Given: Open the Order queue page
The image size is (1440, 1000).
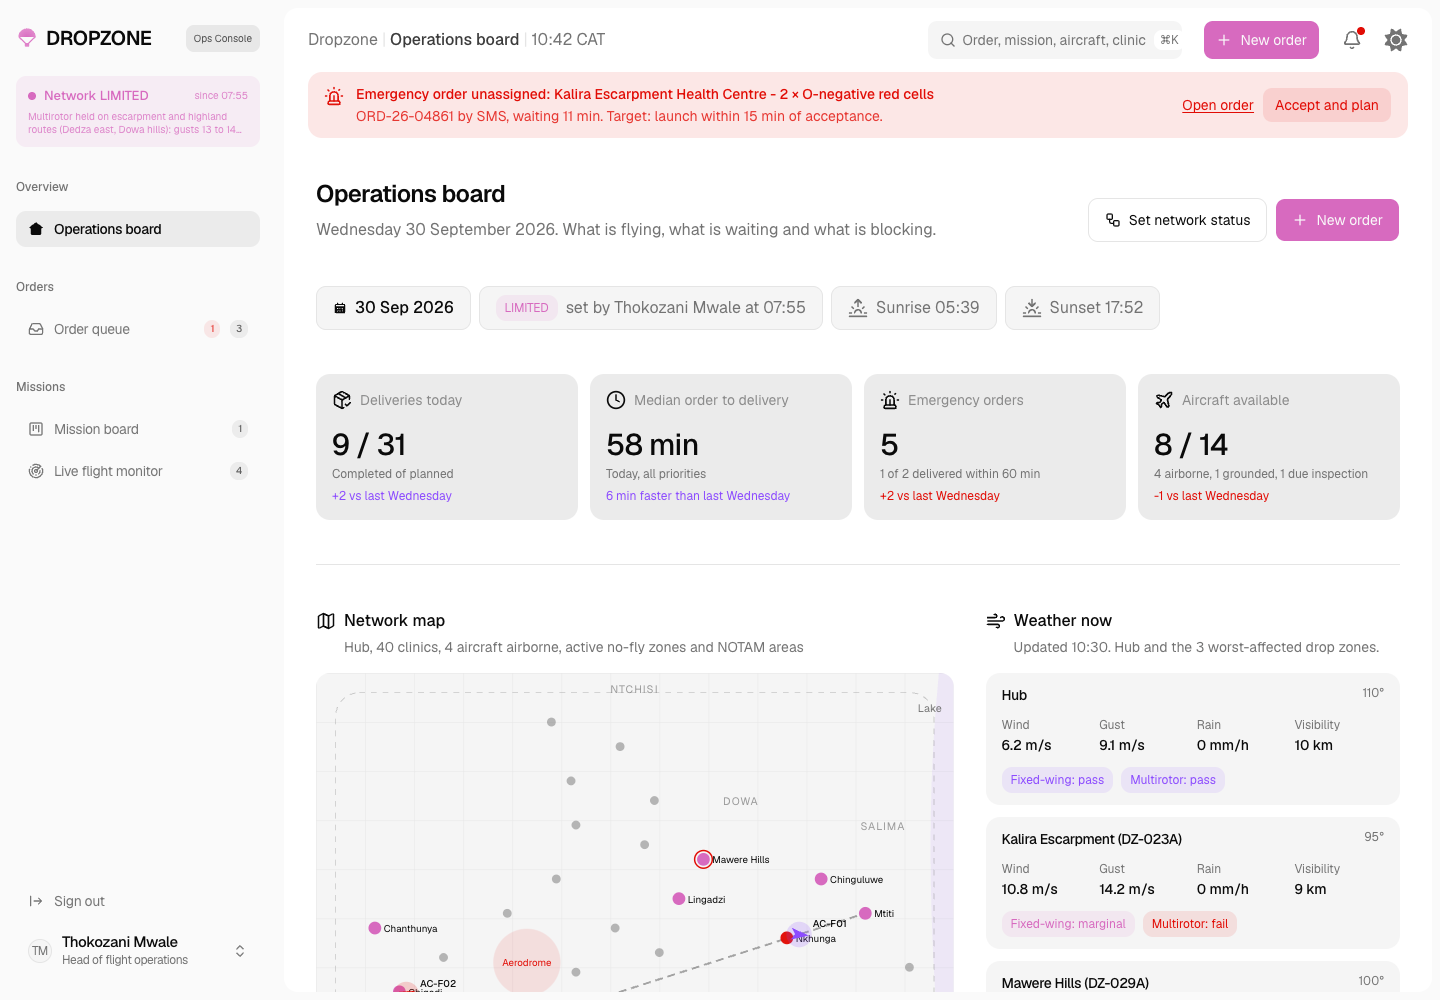Looking at the screenshot, I should (x=138, y=329).
